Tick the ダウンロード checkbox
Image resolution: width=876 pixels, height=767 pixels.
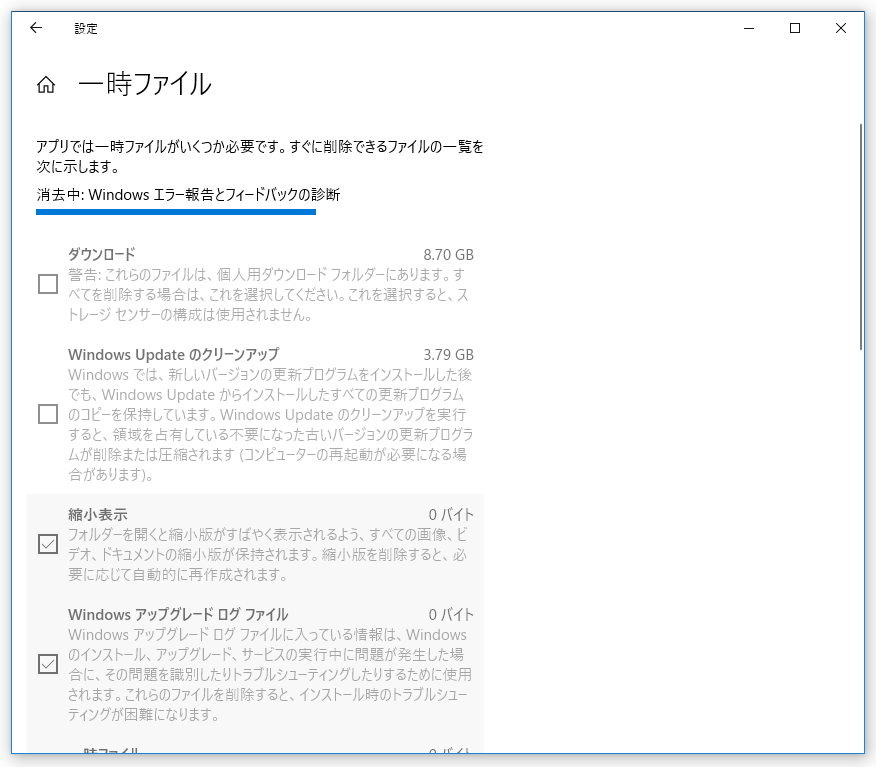[x=48, y=284]
